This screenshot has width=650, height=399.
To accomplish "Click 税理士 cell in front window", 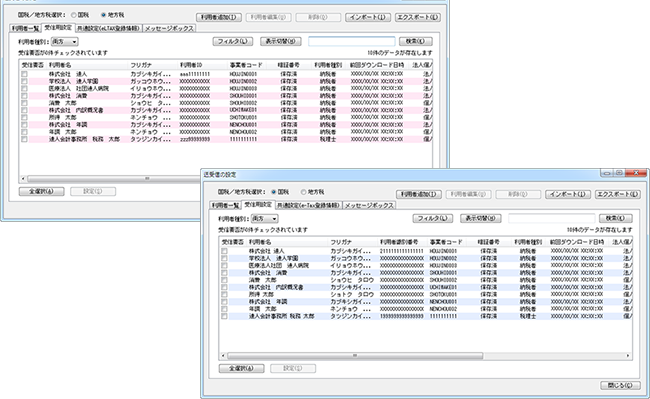I will click(528, 316).
